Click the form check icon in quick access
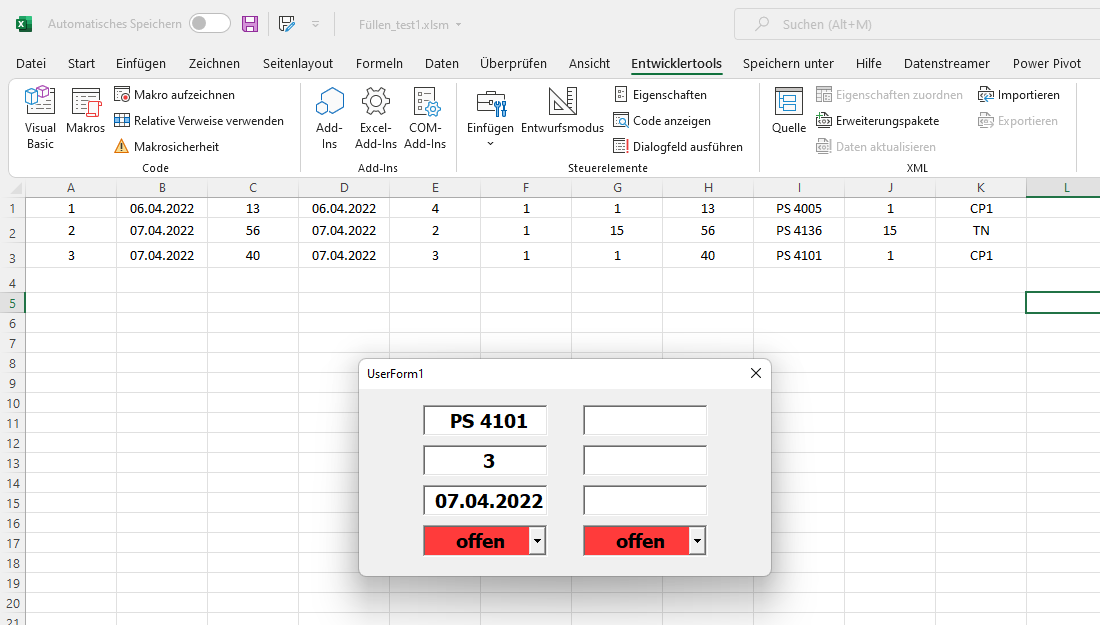Screen dimensions: 1100x625 click(x=286, y=24)
